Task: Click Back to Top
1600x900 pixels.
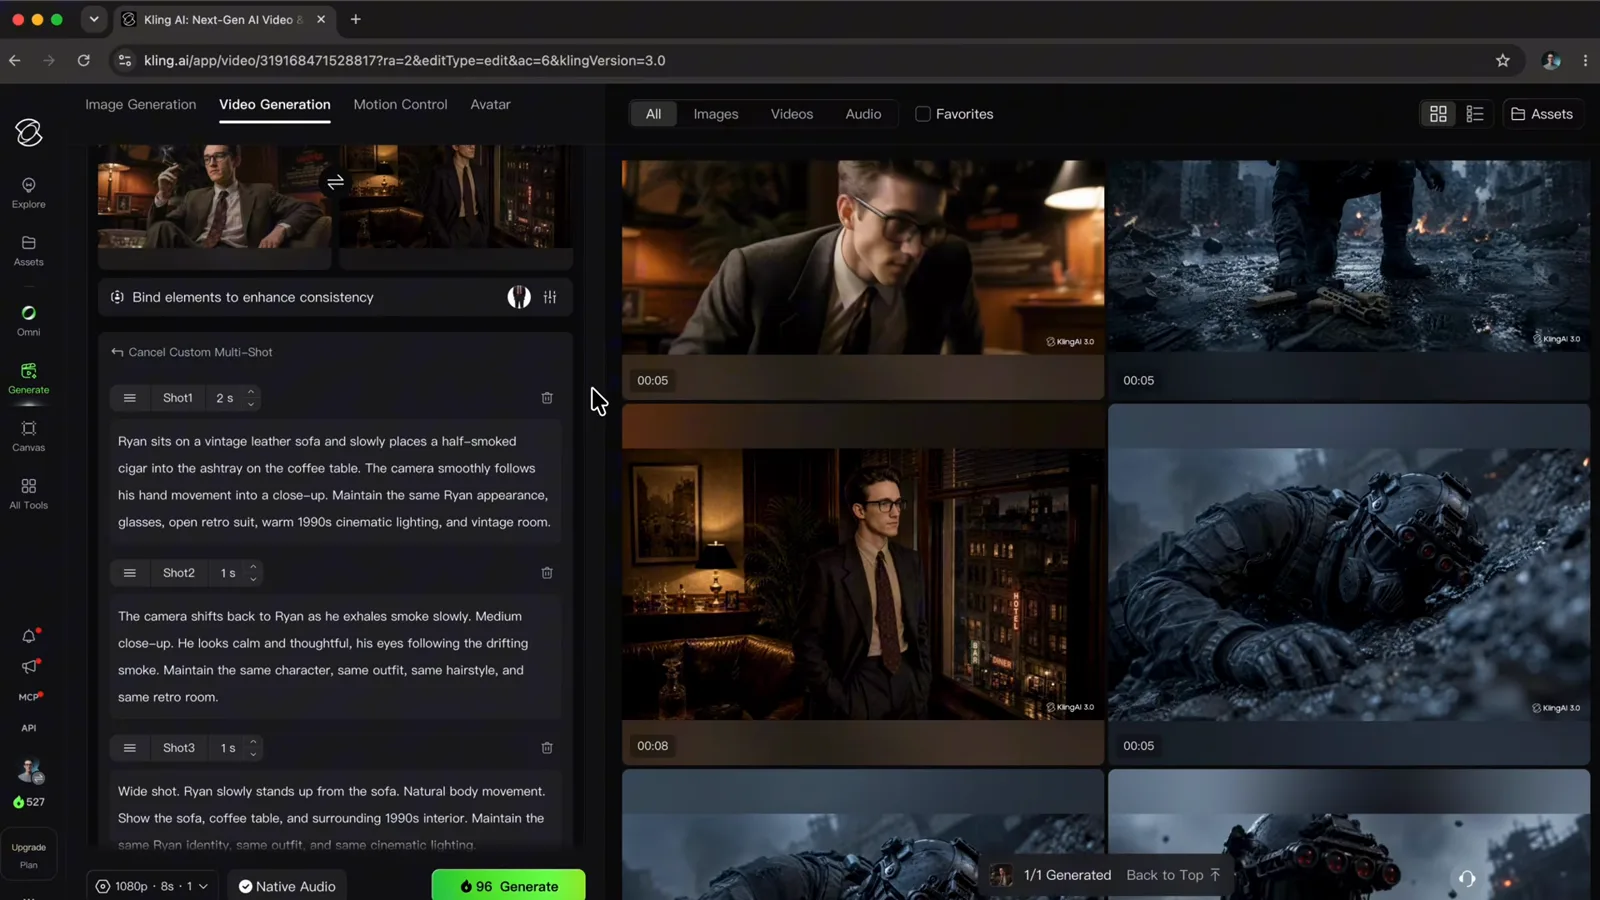Action: click(1173, 875)
